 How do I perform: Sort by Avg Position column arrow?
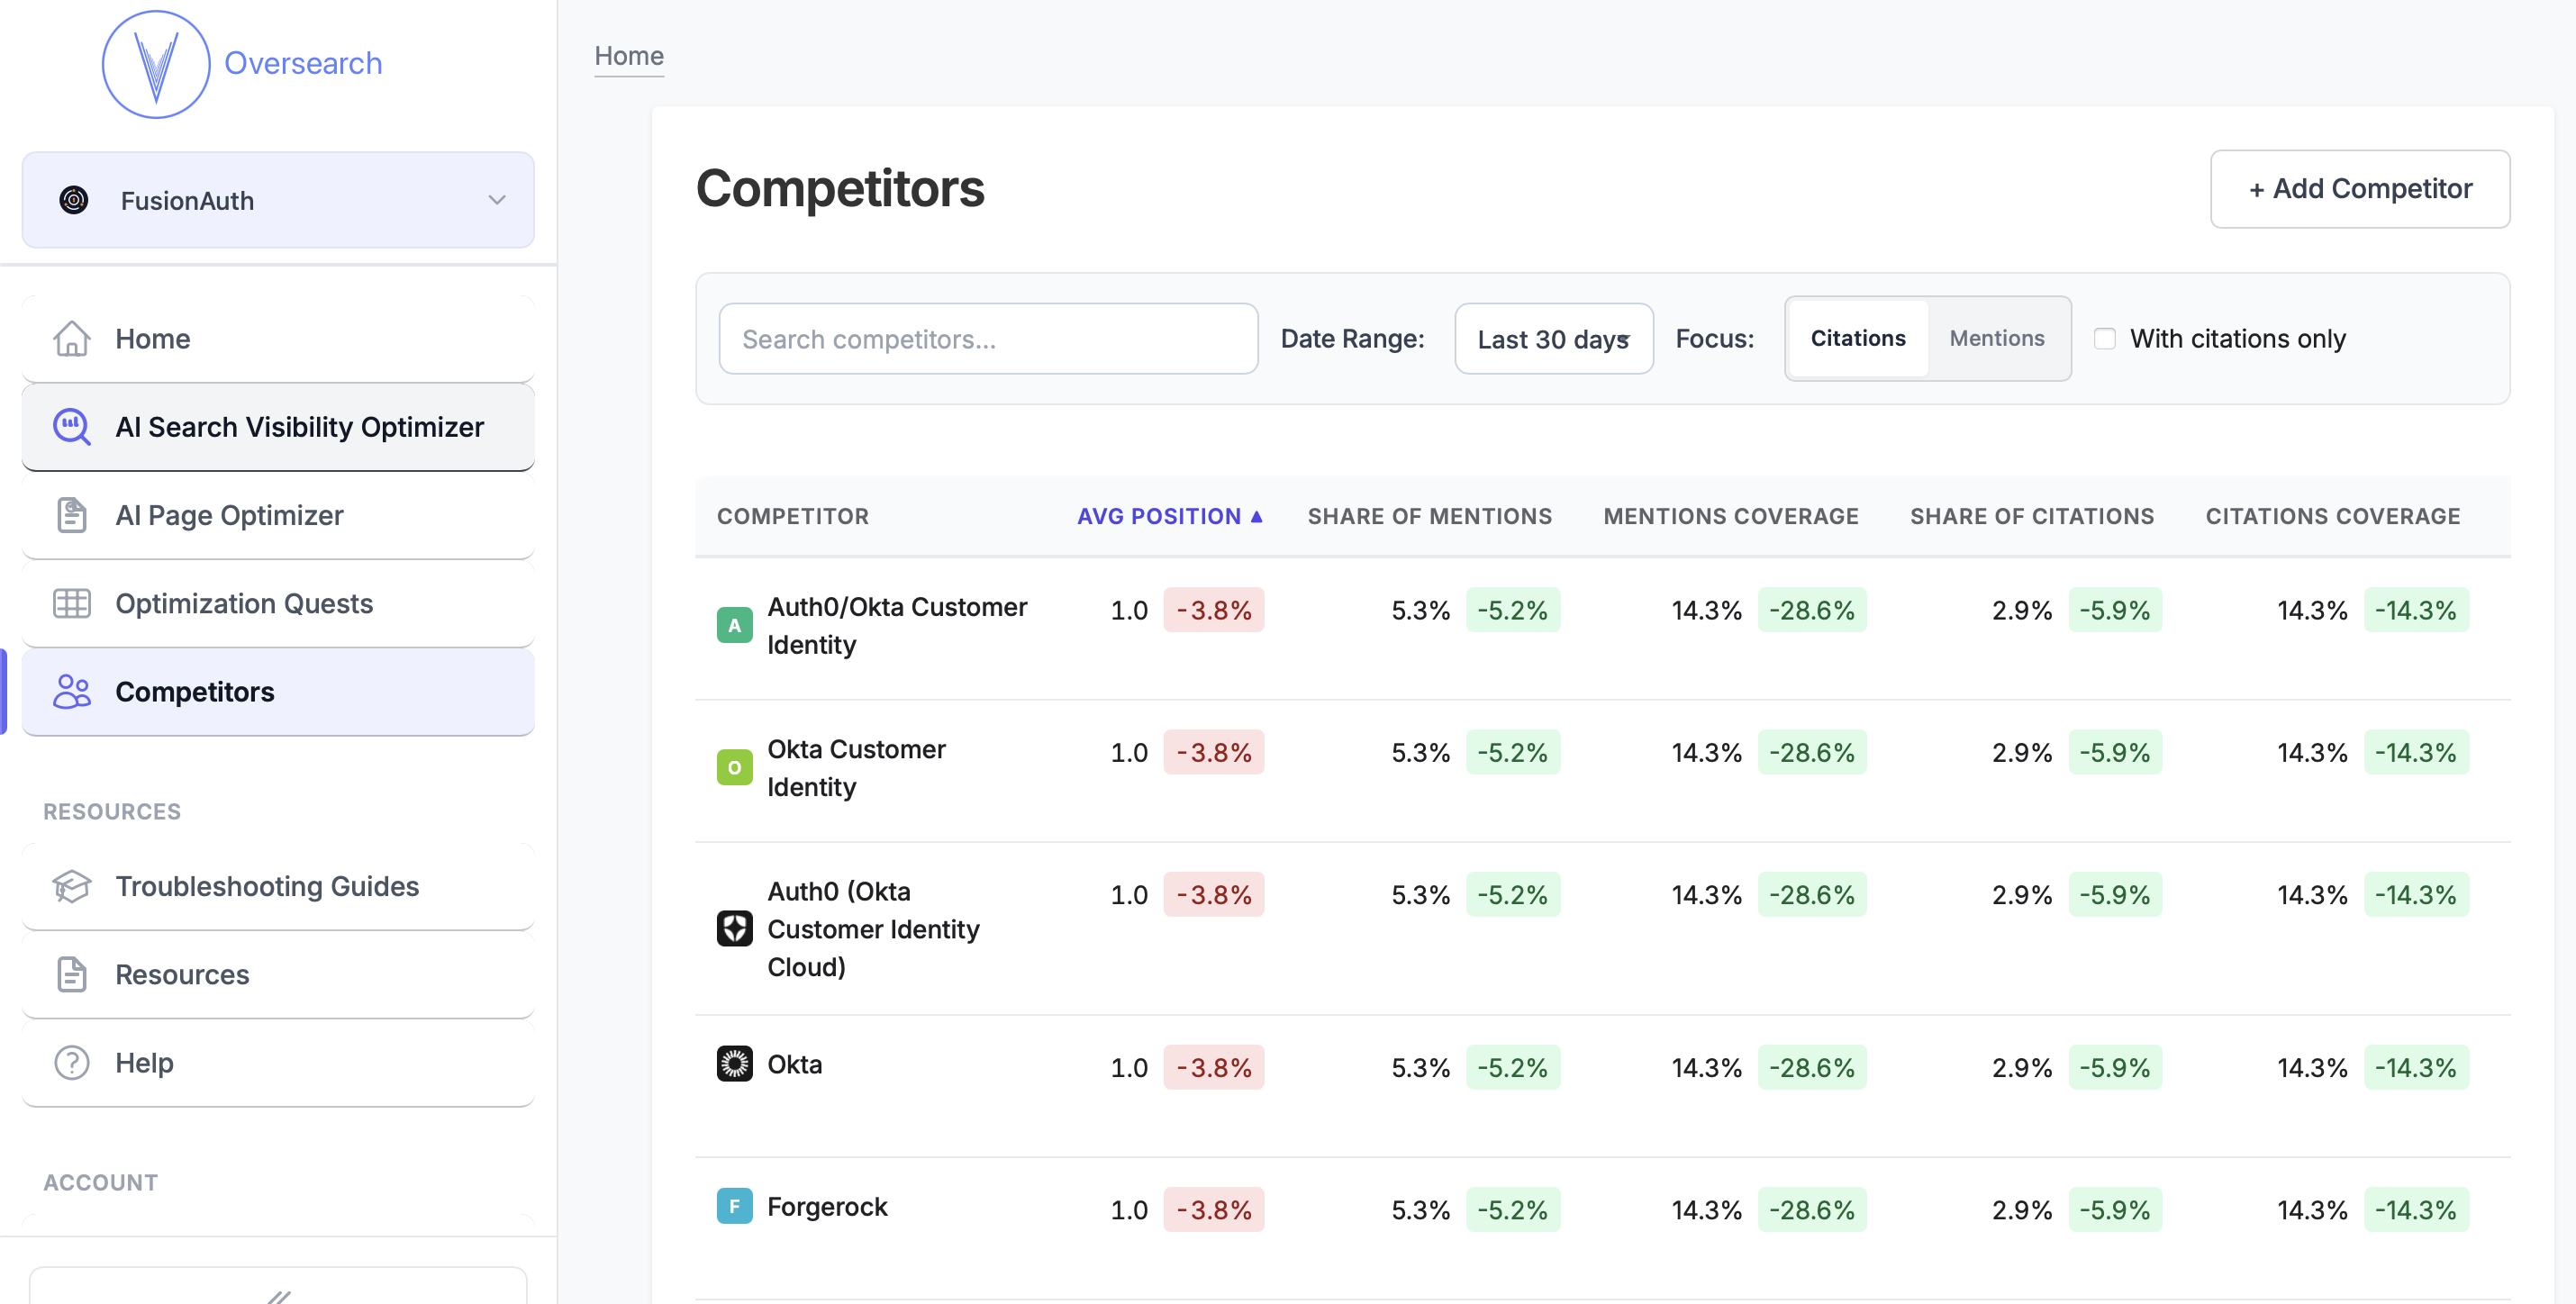1256,516
